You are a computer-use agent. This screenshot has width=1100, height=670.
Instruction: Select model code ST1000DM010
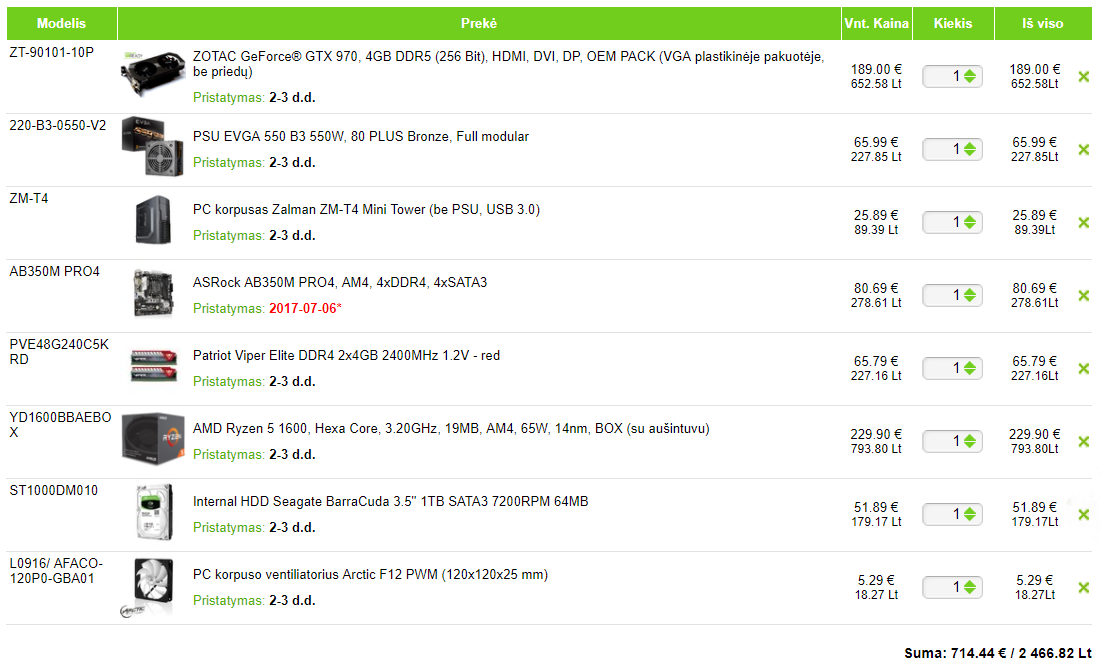pyautogui.click(x=53, y=490)
